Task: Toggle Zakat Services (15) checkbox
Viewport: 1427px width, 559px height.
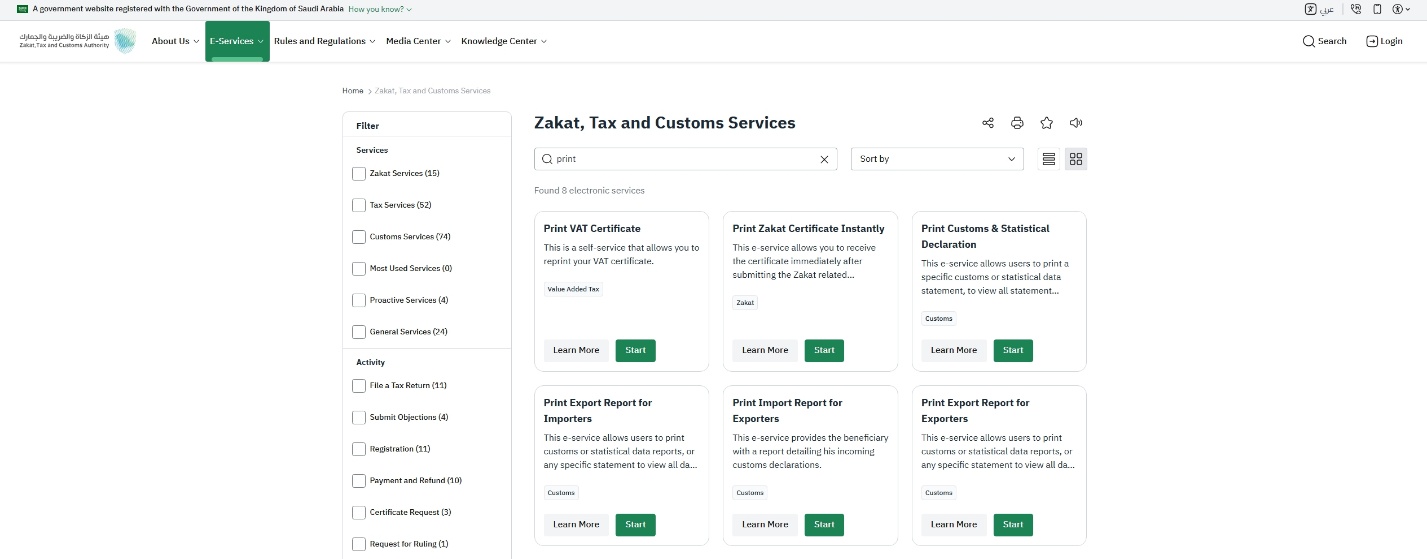Action: [x=359, y=174]
